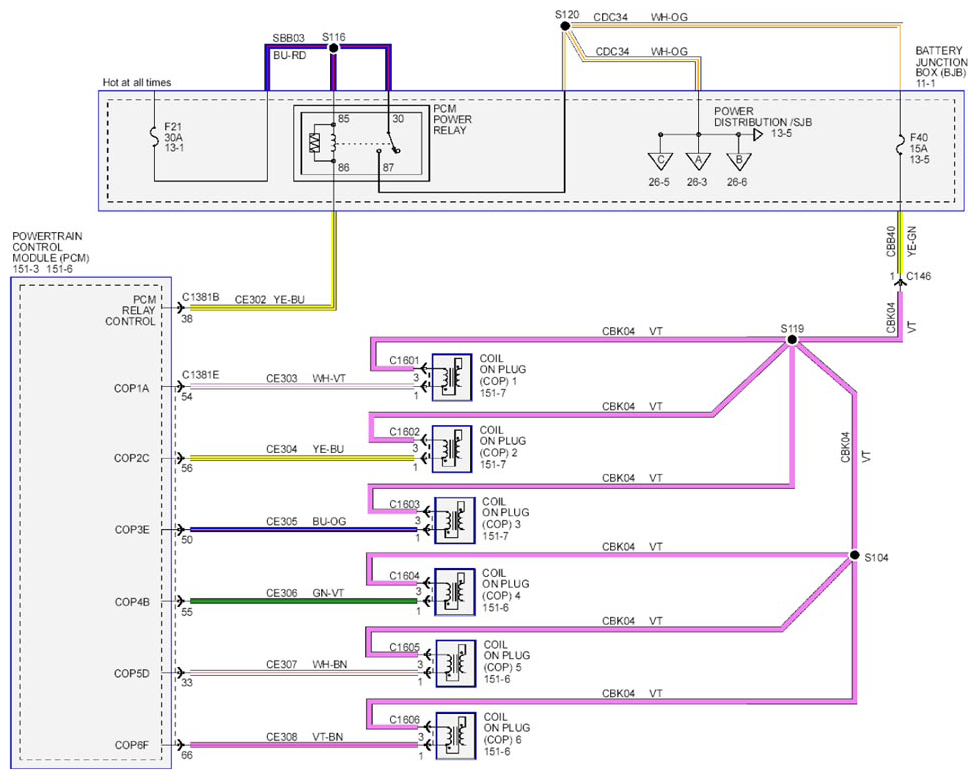977x779 pixels.
Task: Select the "SBB03" circuit label
Action: (x=288, y=38)
